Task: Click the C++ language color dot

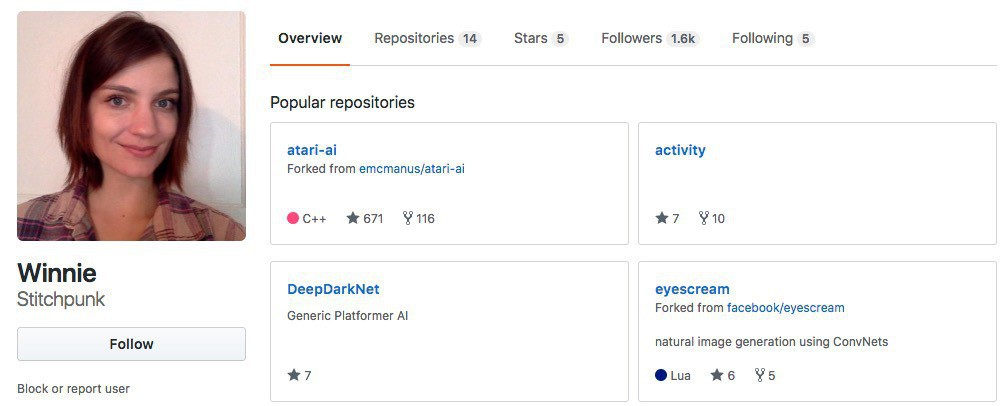Action: [293, 218]
